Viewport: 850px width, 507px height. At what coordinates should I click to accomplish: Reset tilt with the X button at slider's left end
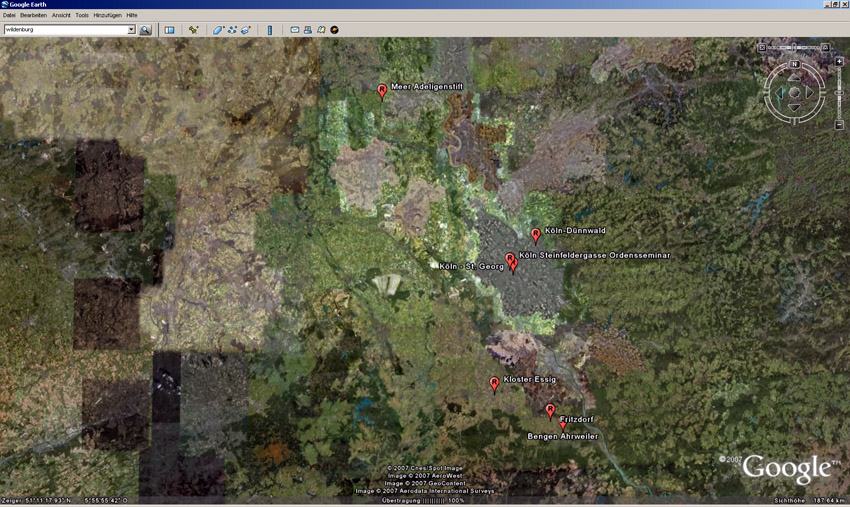(x=762, y=48)
